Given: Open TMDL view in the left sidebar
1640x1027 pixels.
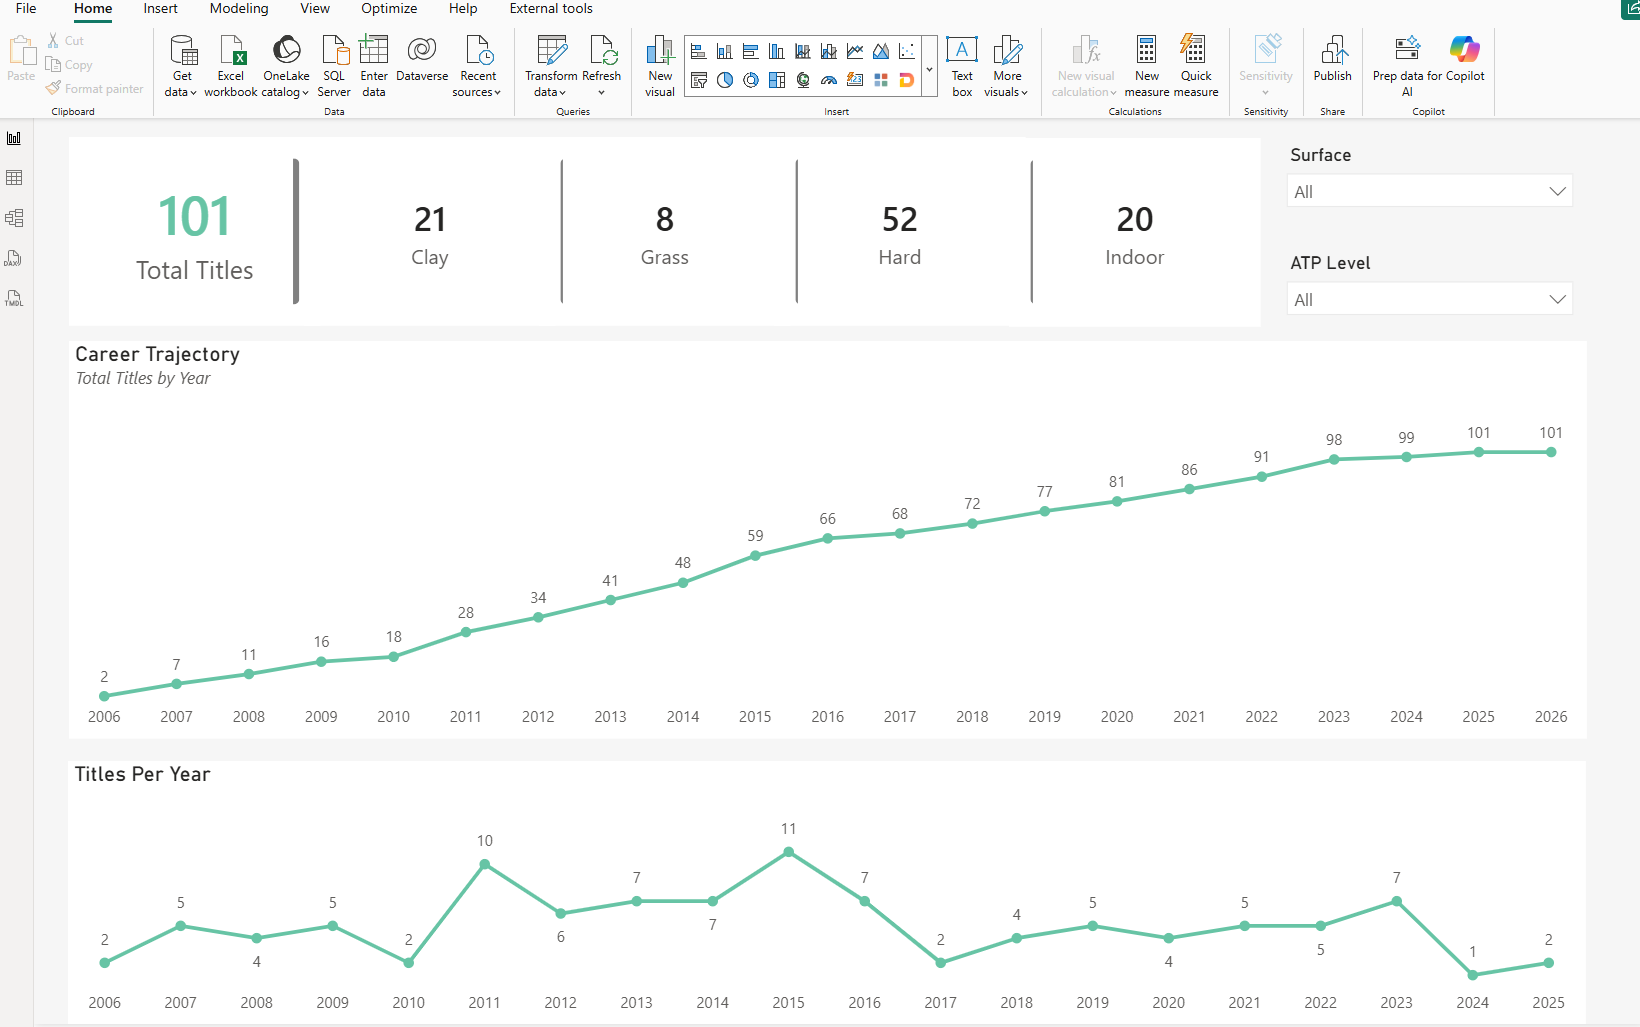Looking at the screenshot, I should click(14, 298).
